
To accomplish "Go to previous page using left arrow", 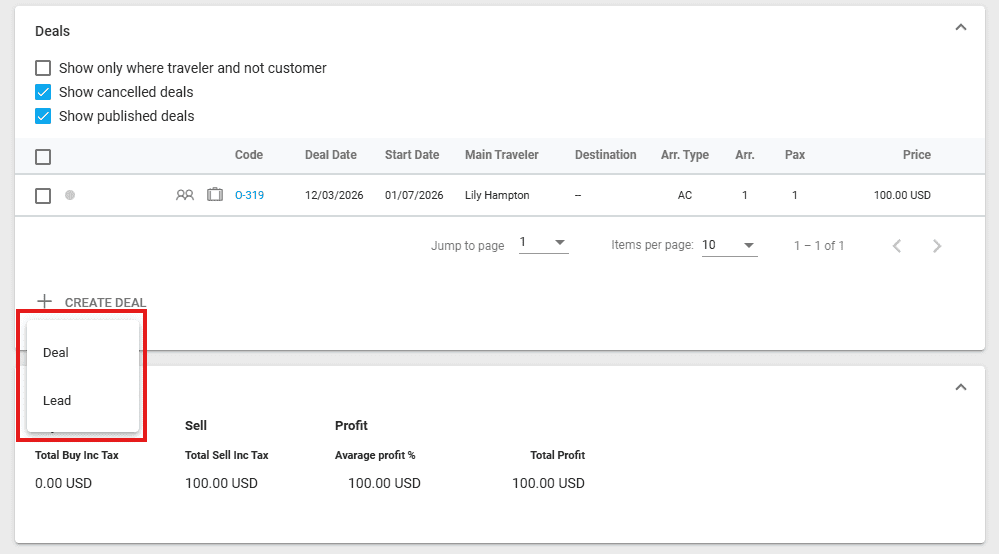I will click(x=897, y=246).
